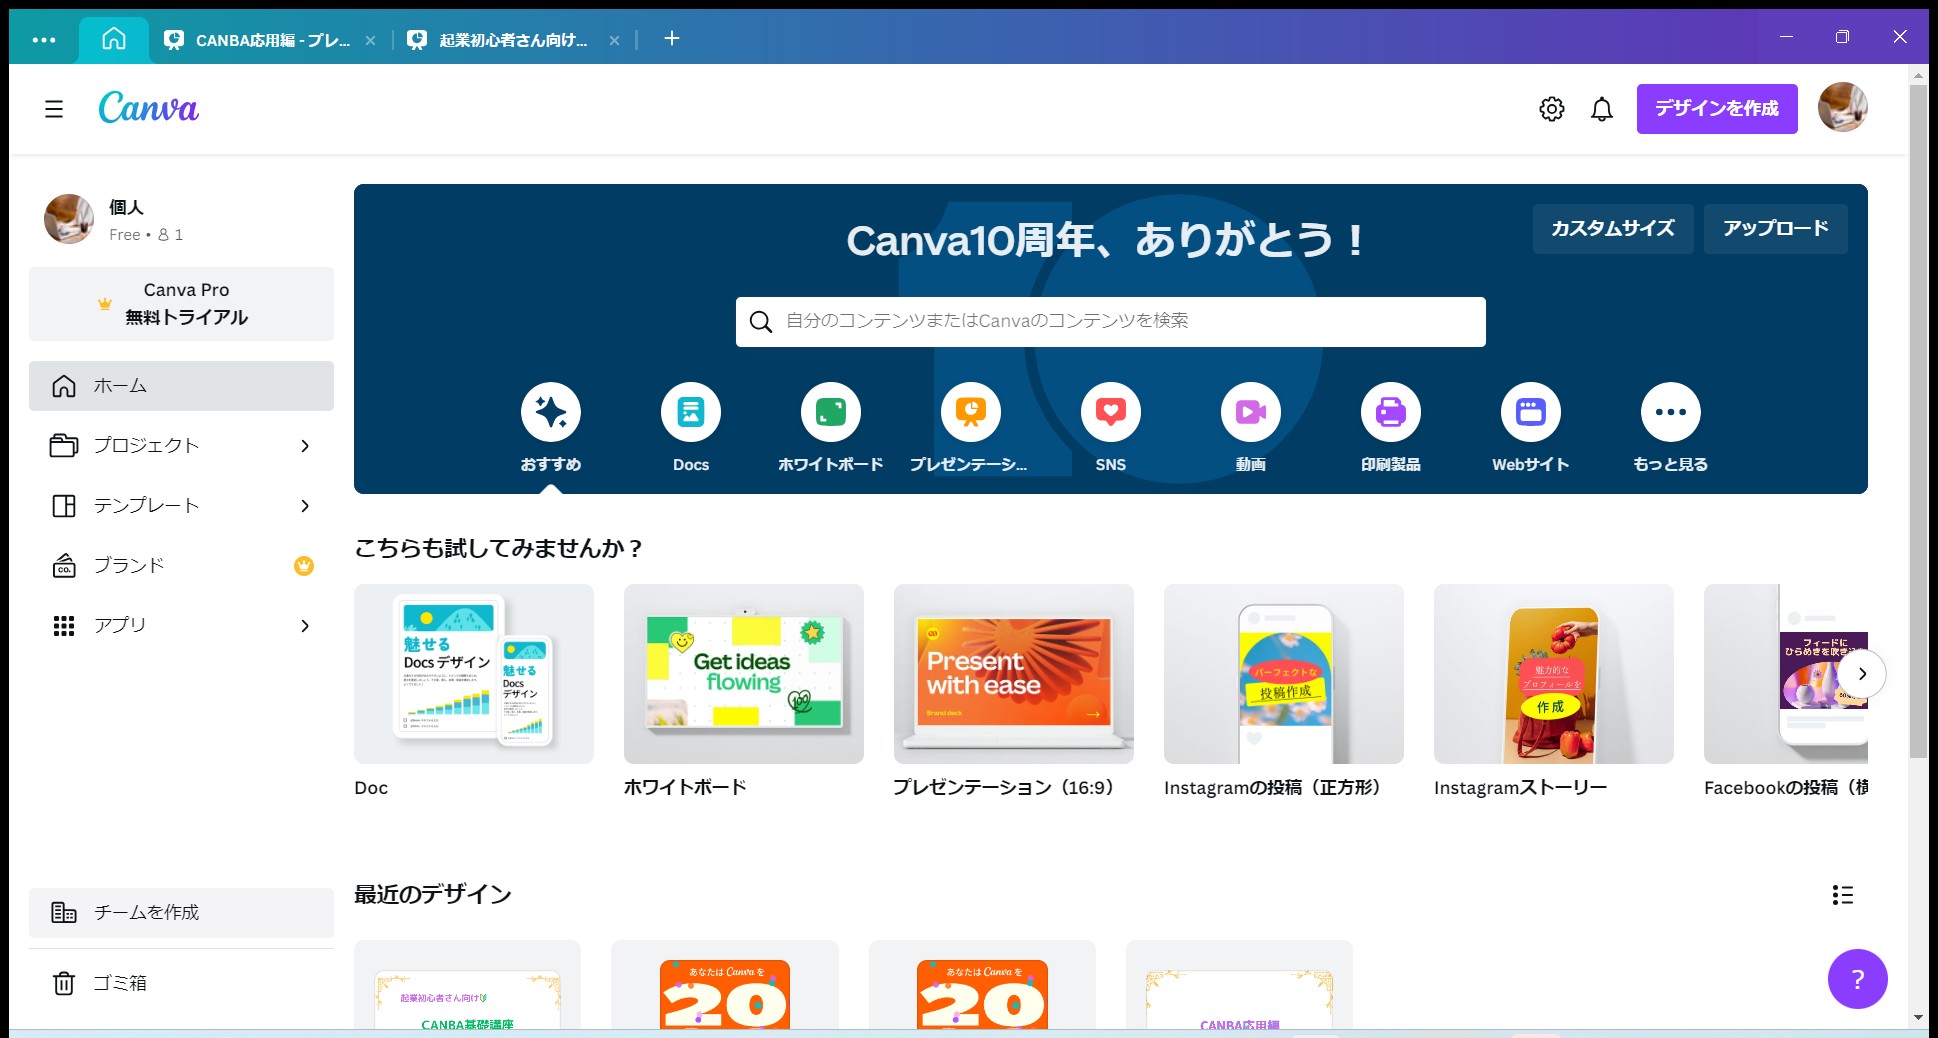1938x1038 pixels.
Task: Select the プレゼンテーション category icon
Action: coord(971,412)
